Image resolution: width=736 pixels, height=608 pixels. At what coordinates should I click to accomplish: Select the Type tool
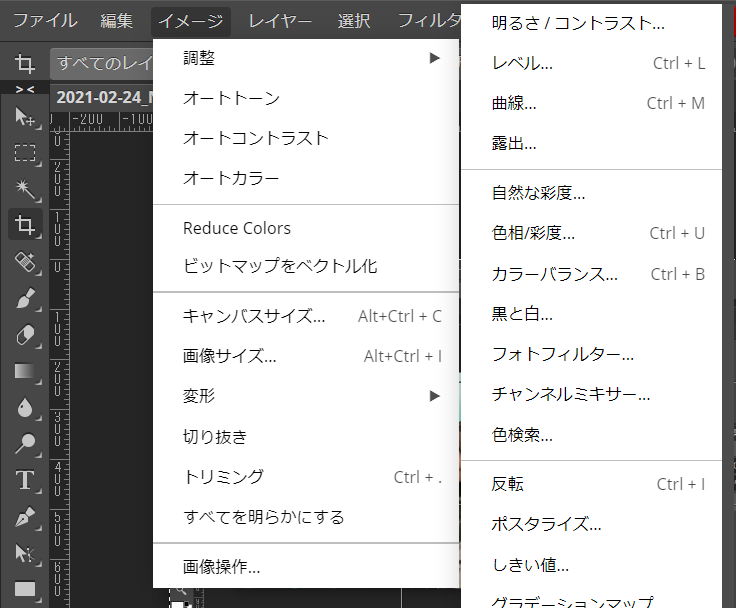24,480
